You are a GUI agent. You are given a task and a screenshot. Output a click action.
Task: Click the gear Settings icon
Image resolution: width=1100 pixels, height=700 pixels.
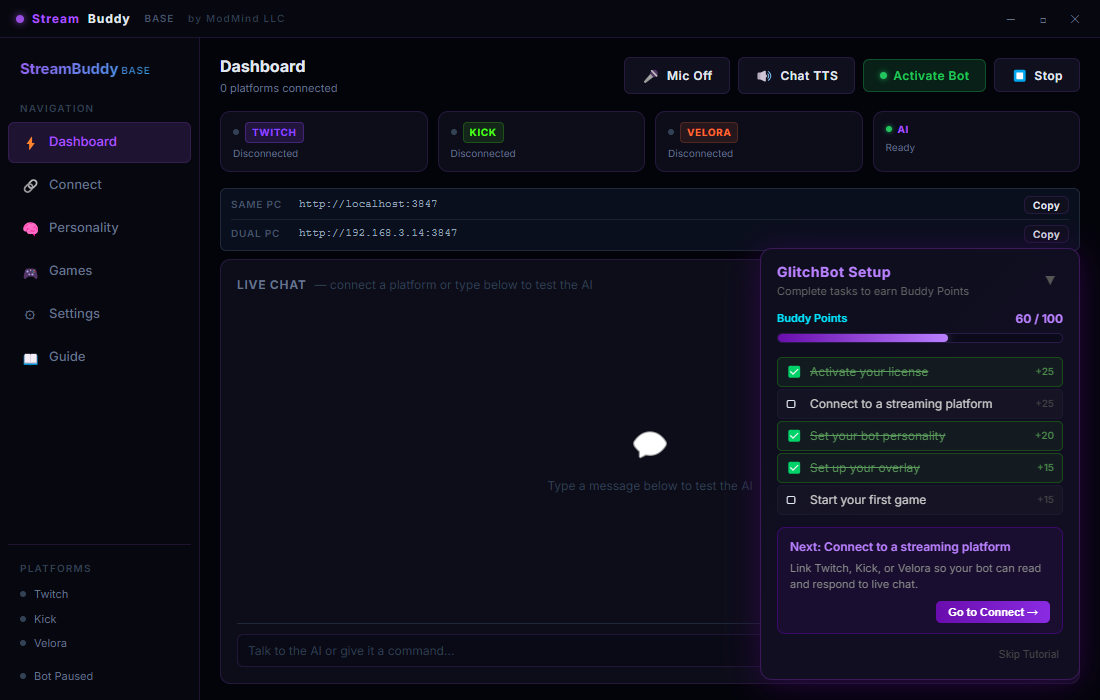[30, 315]
